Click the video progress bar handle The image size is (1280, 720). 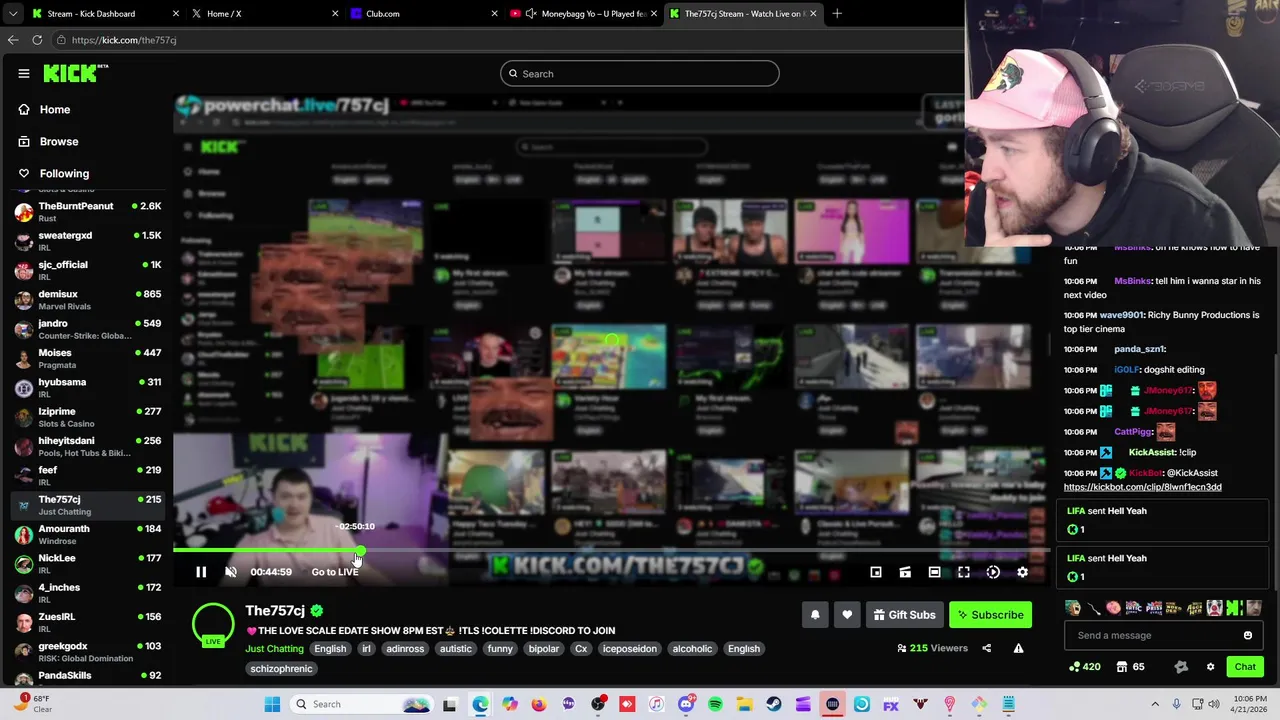pos(360,551)
